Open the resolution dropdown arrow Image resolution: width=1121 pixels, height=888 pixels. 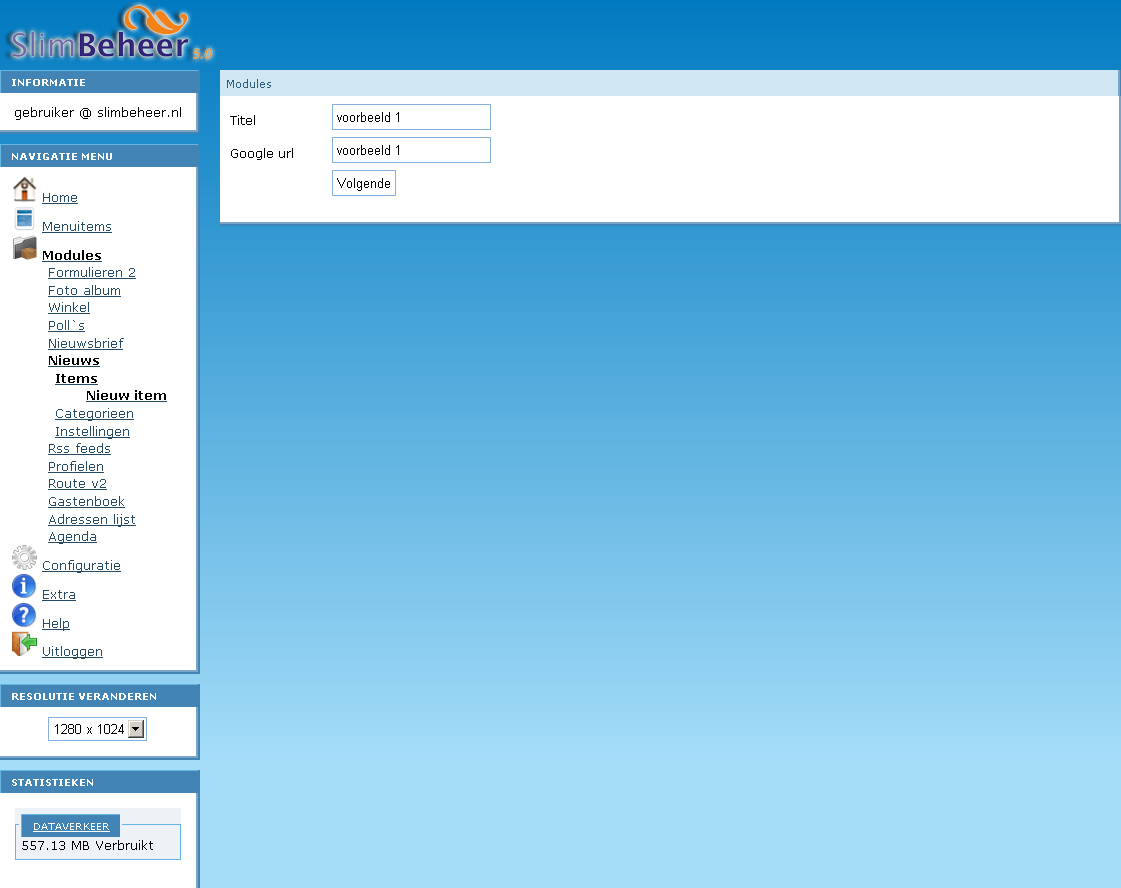(136, 729)
